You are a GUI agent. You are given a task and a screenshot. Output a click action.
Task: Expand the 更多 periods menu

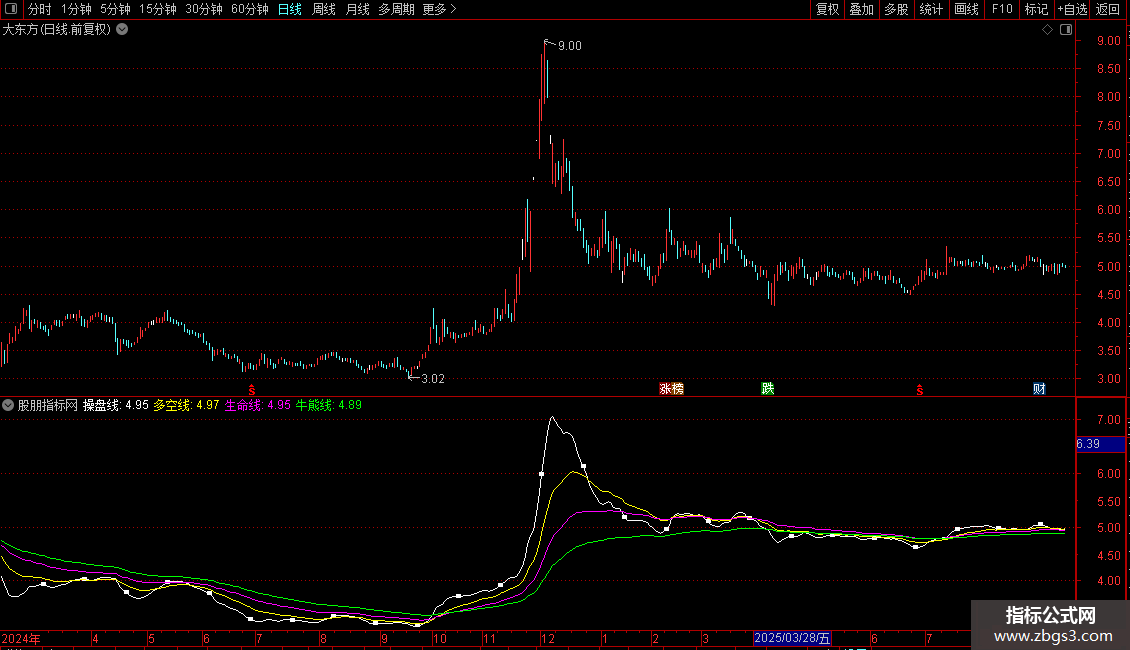pyautogui.click(x=439, y=9)
